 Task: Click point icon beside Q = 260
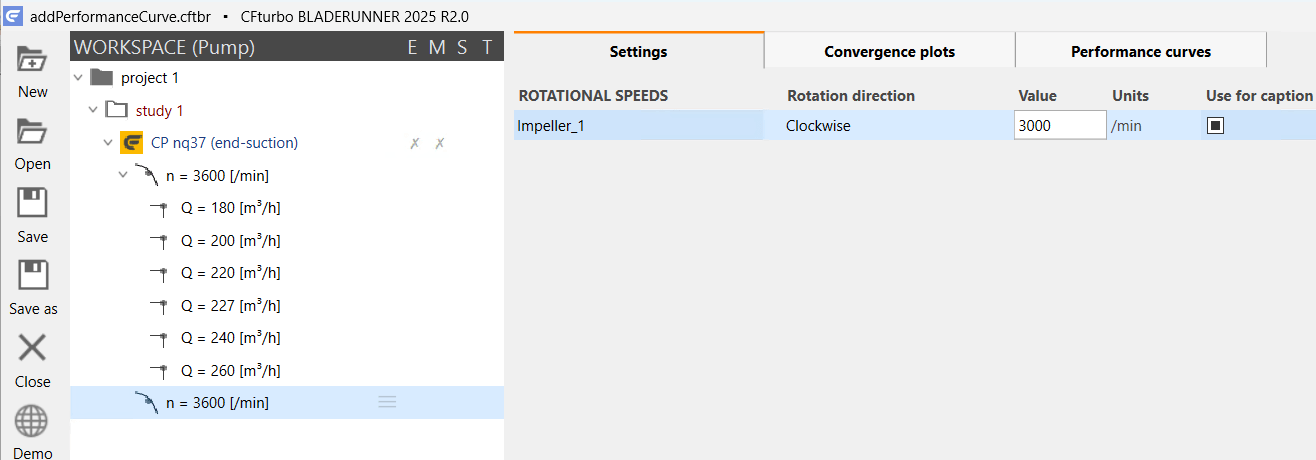click(x=159, y=370)
